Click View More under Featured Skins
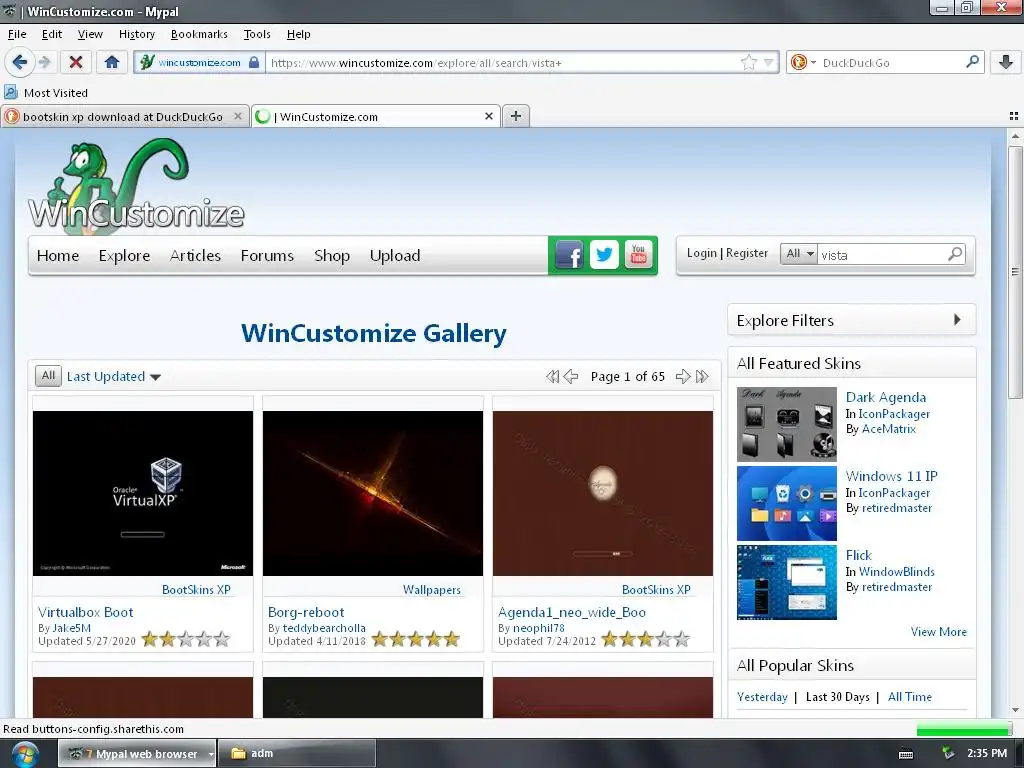 [938, 632]
